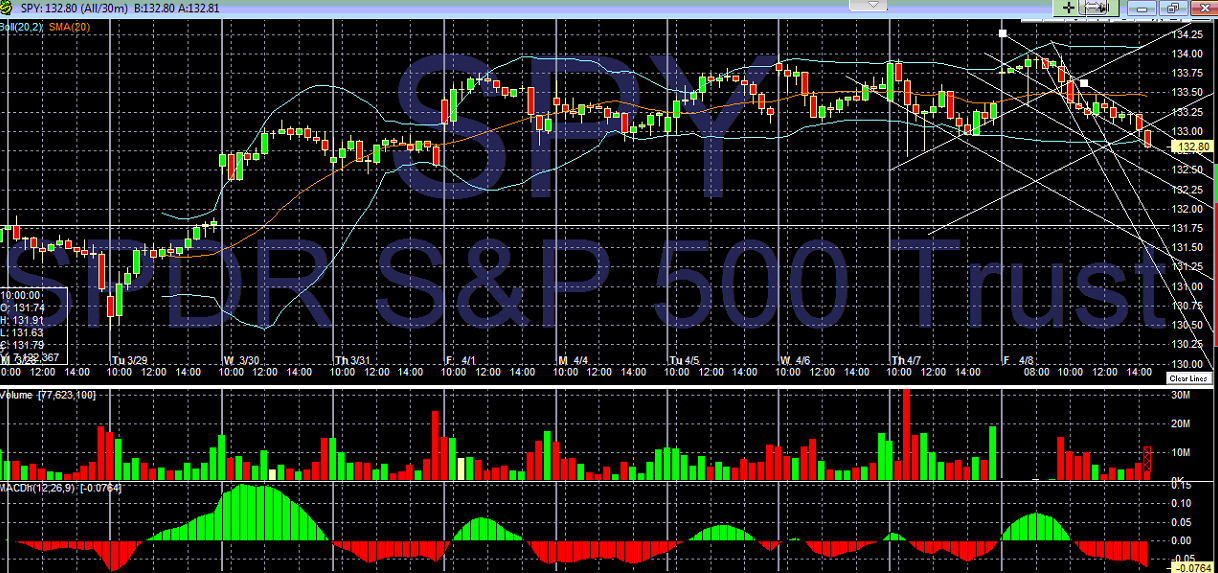Image resolution: width=1218 pixels, height=573 pixels.
Task: Click the 133.00 price axis label
Action: click(x=1188, y=131)
